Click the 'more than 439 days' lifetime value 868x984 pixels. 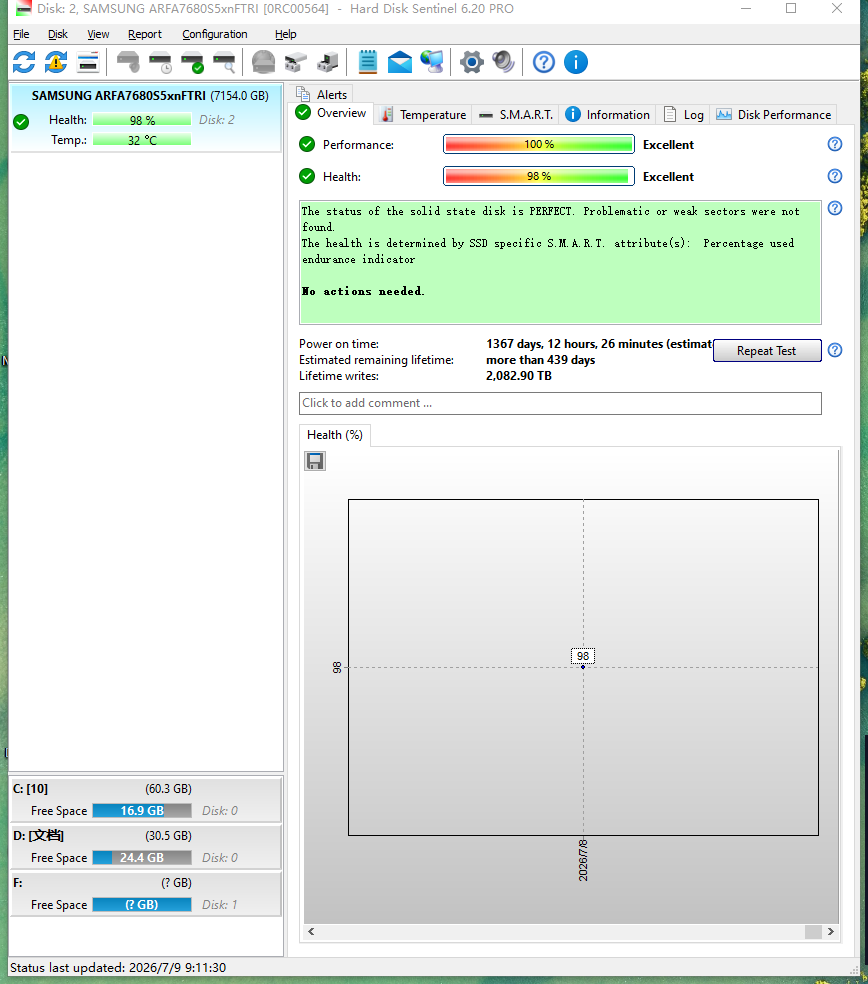[540, 360]
